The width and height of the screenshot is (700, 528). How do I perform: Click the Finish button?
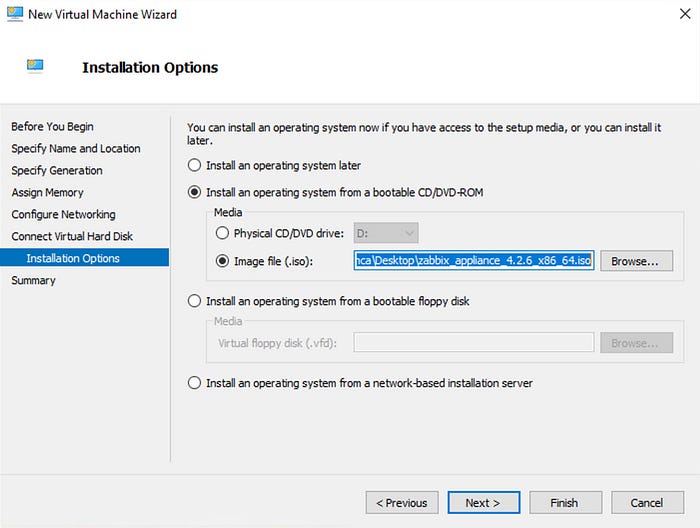566,503
